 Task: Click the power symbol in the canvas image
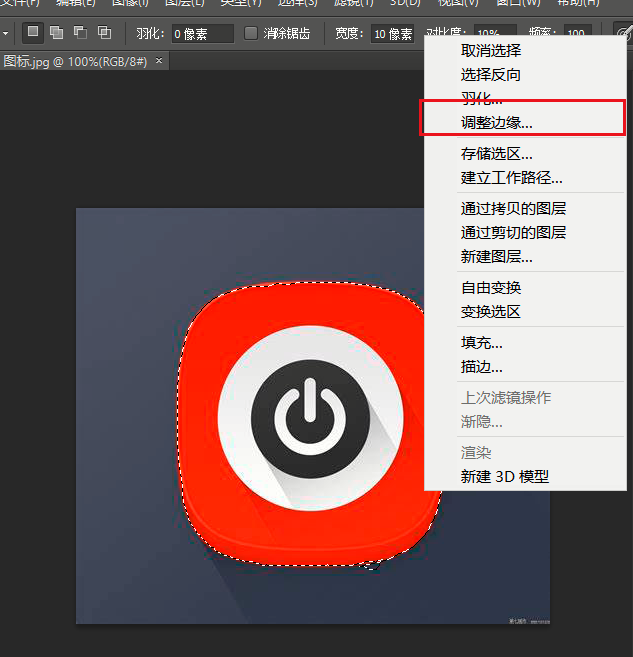click(x=310, y=417)
